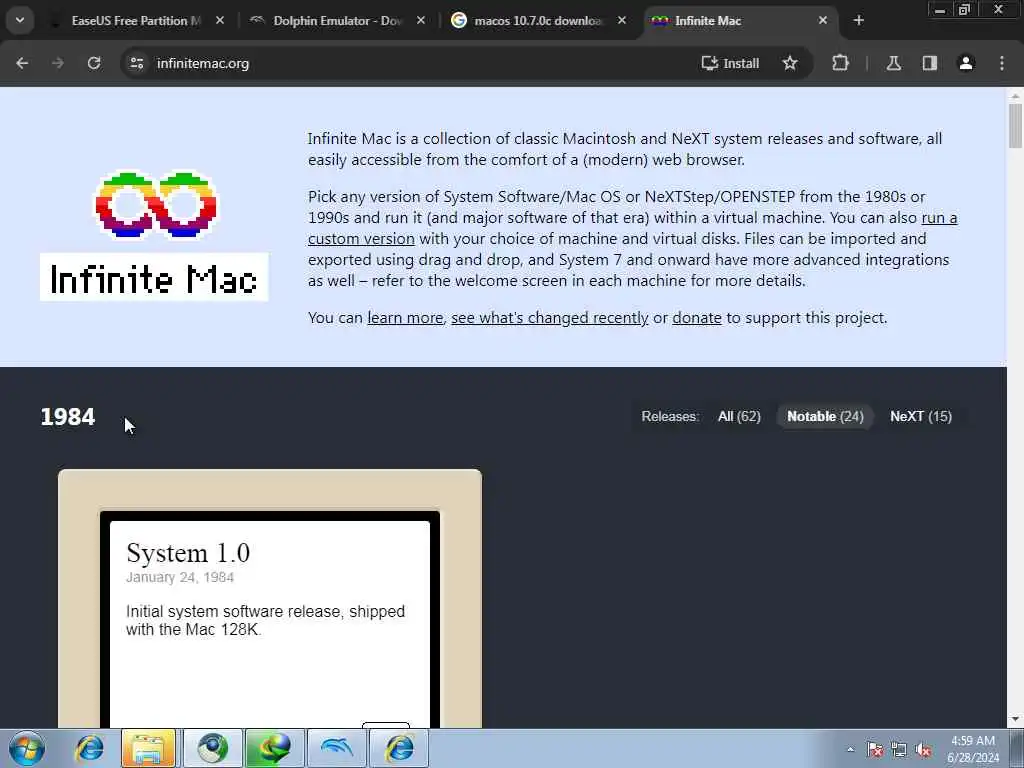Switch to the Dolphin Emulator tab
The width and height of the screenshot is (1024, 768).
[x=336, y=21]
